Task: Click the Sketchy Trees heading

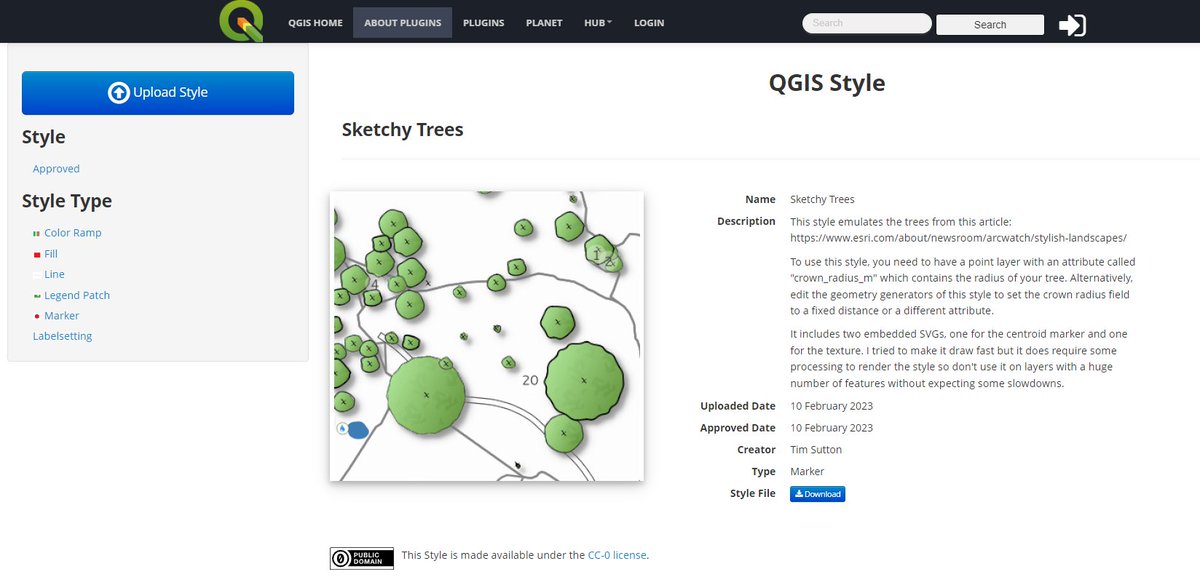Action: click(x=403, y=129)
